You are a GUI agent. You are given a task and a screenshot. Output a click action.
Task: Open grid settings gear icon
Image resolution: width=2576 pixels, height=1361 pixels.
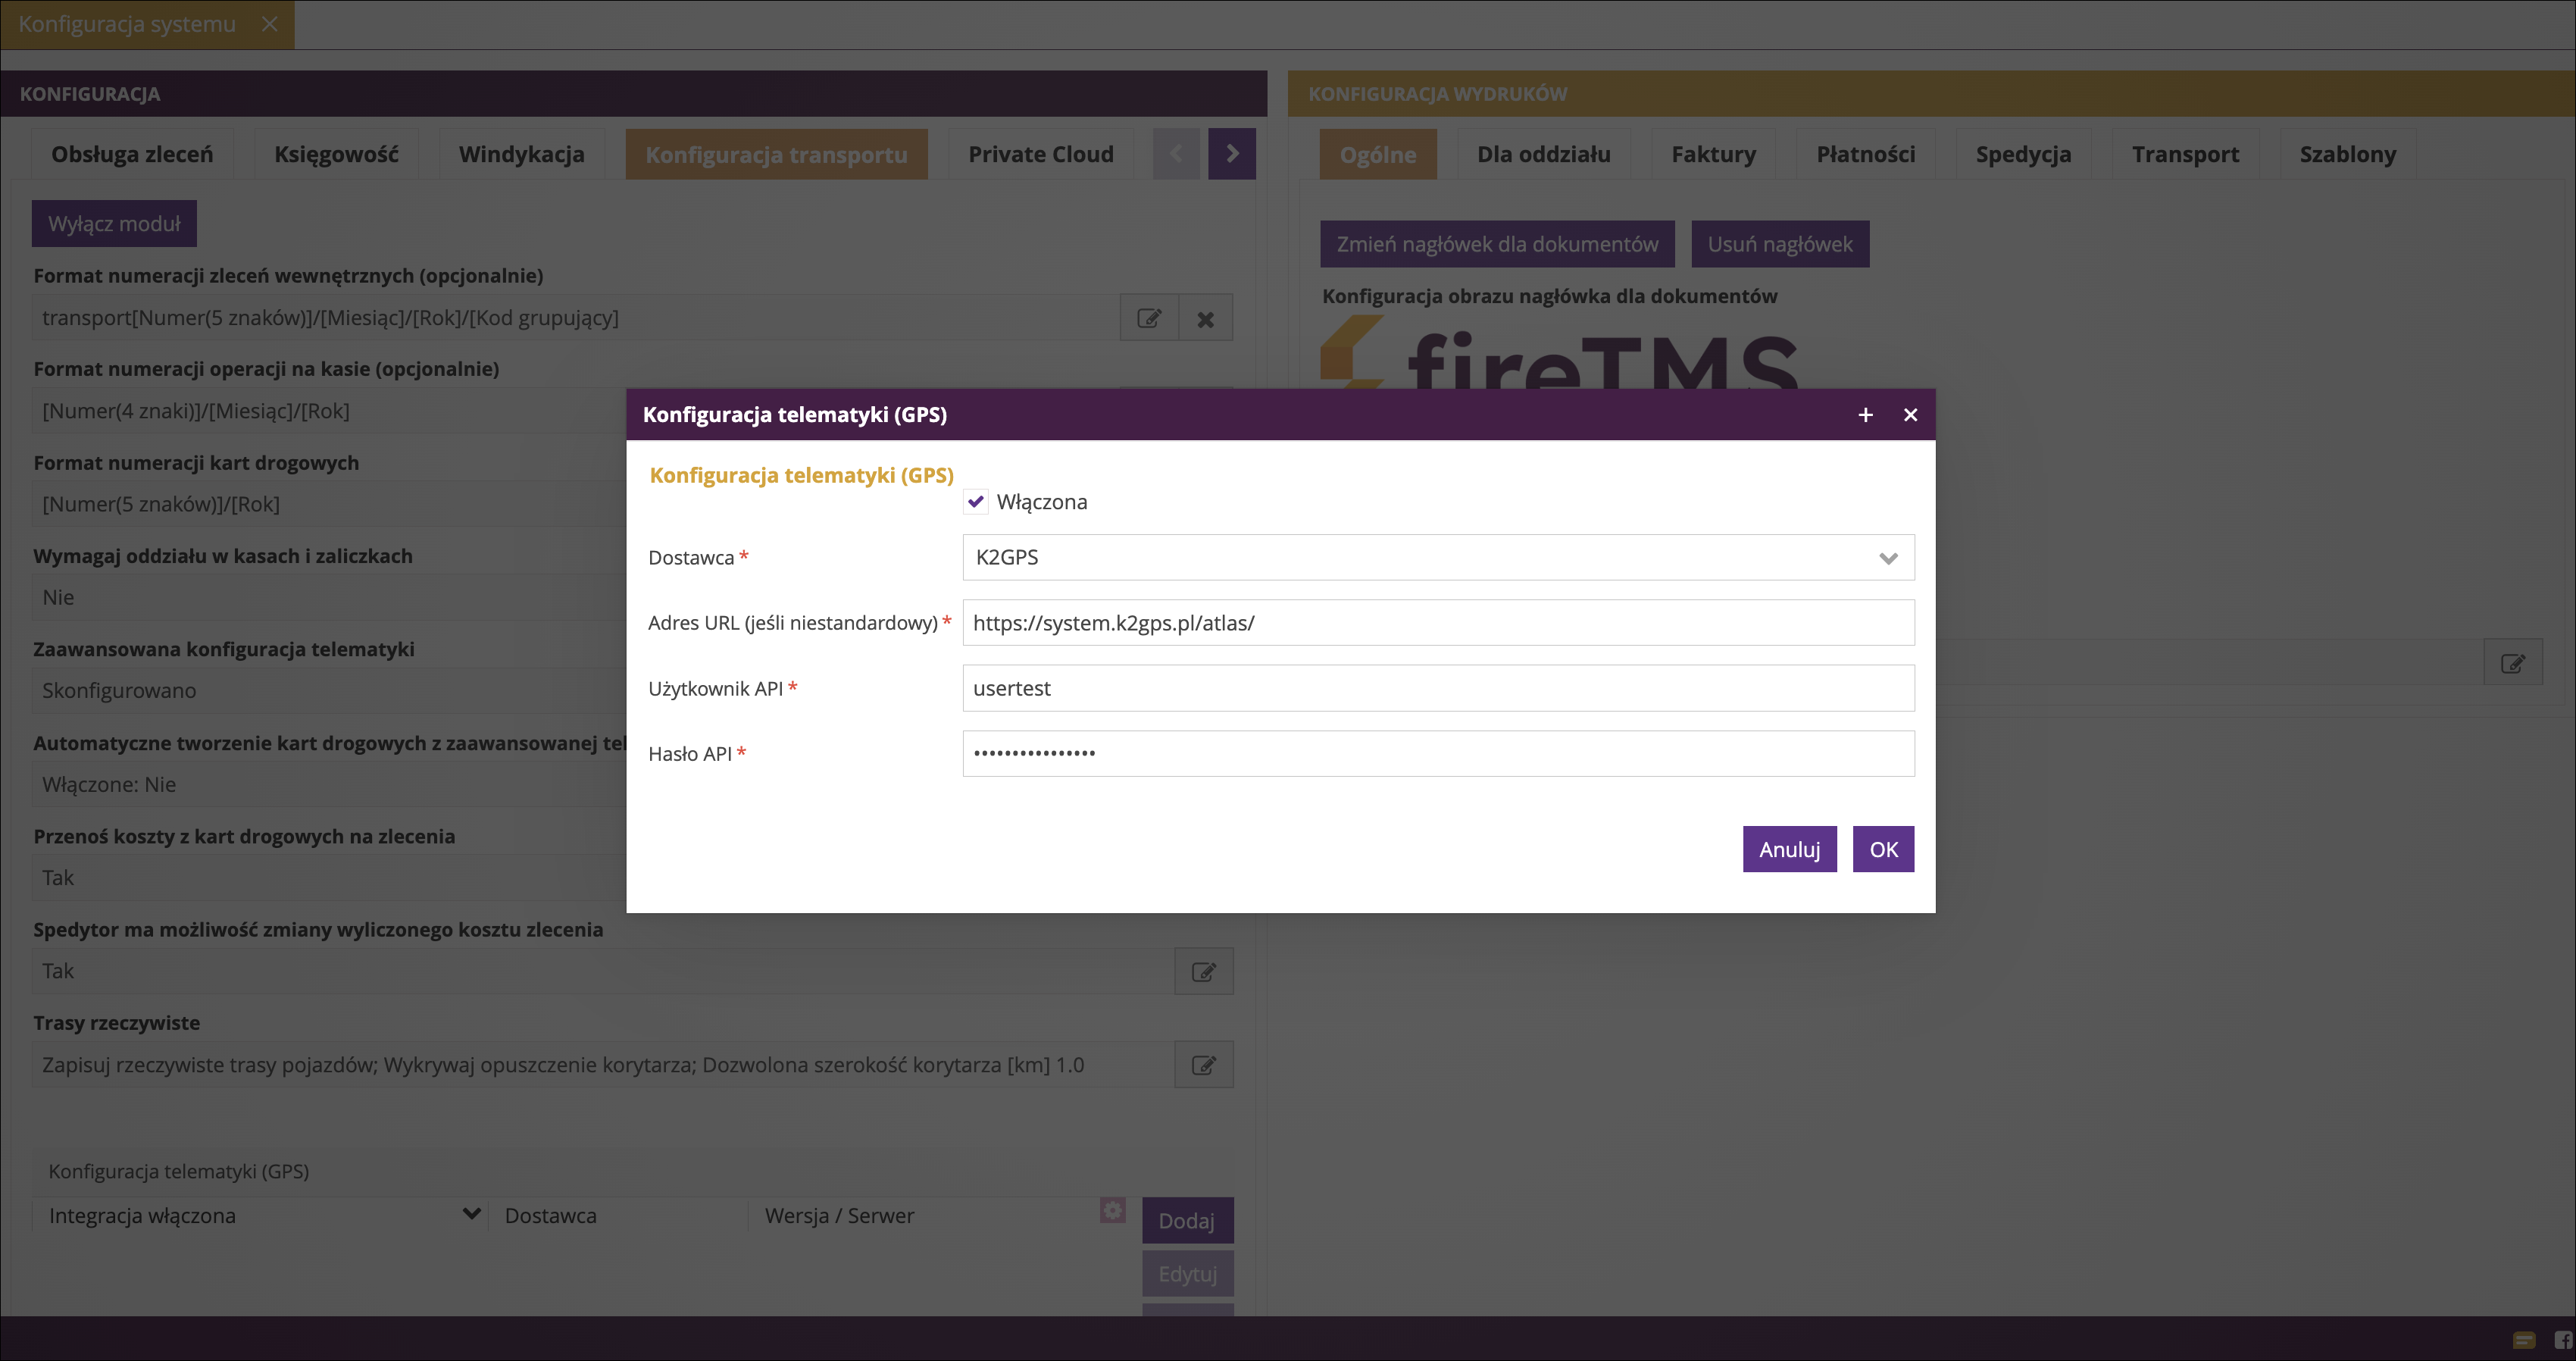pos(1112,1210)
